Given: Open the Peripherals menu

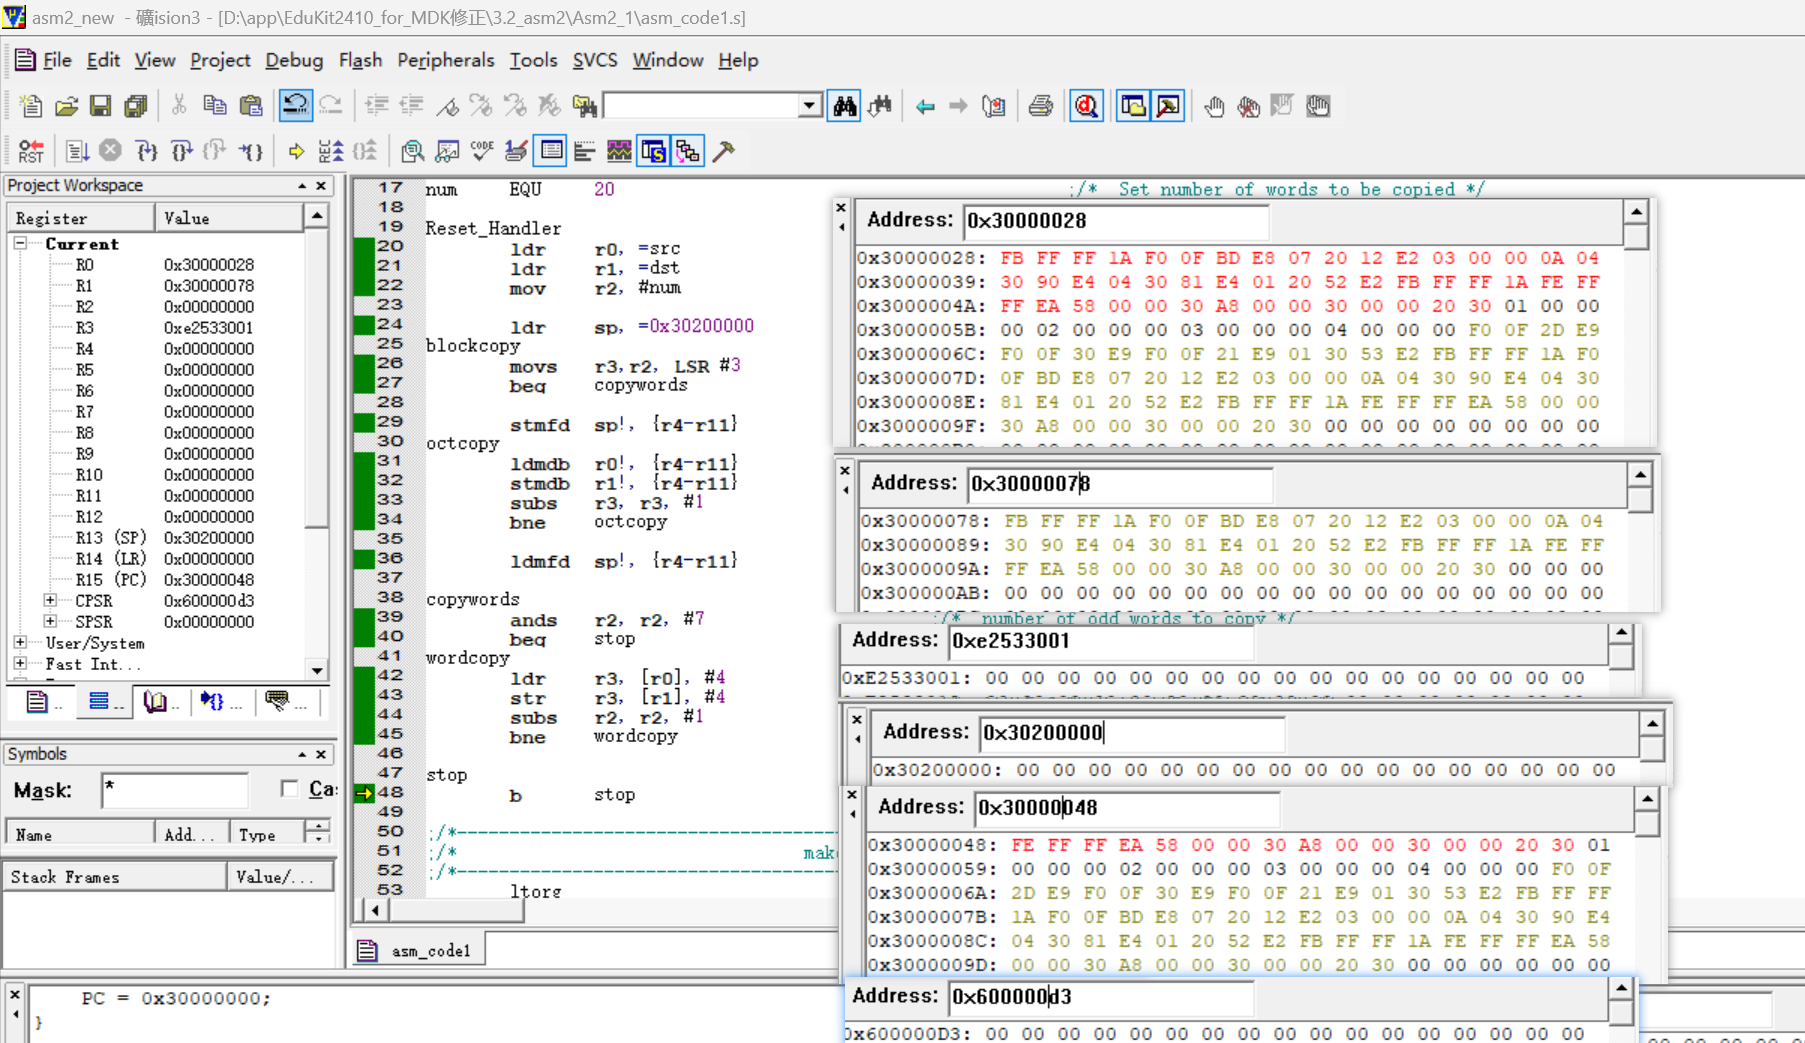Looking at the screenshot, I should click(445, 60).
